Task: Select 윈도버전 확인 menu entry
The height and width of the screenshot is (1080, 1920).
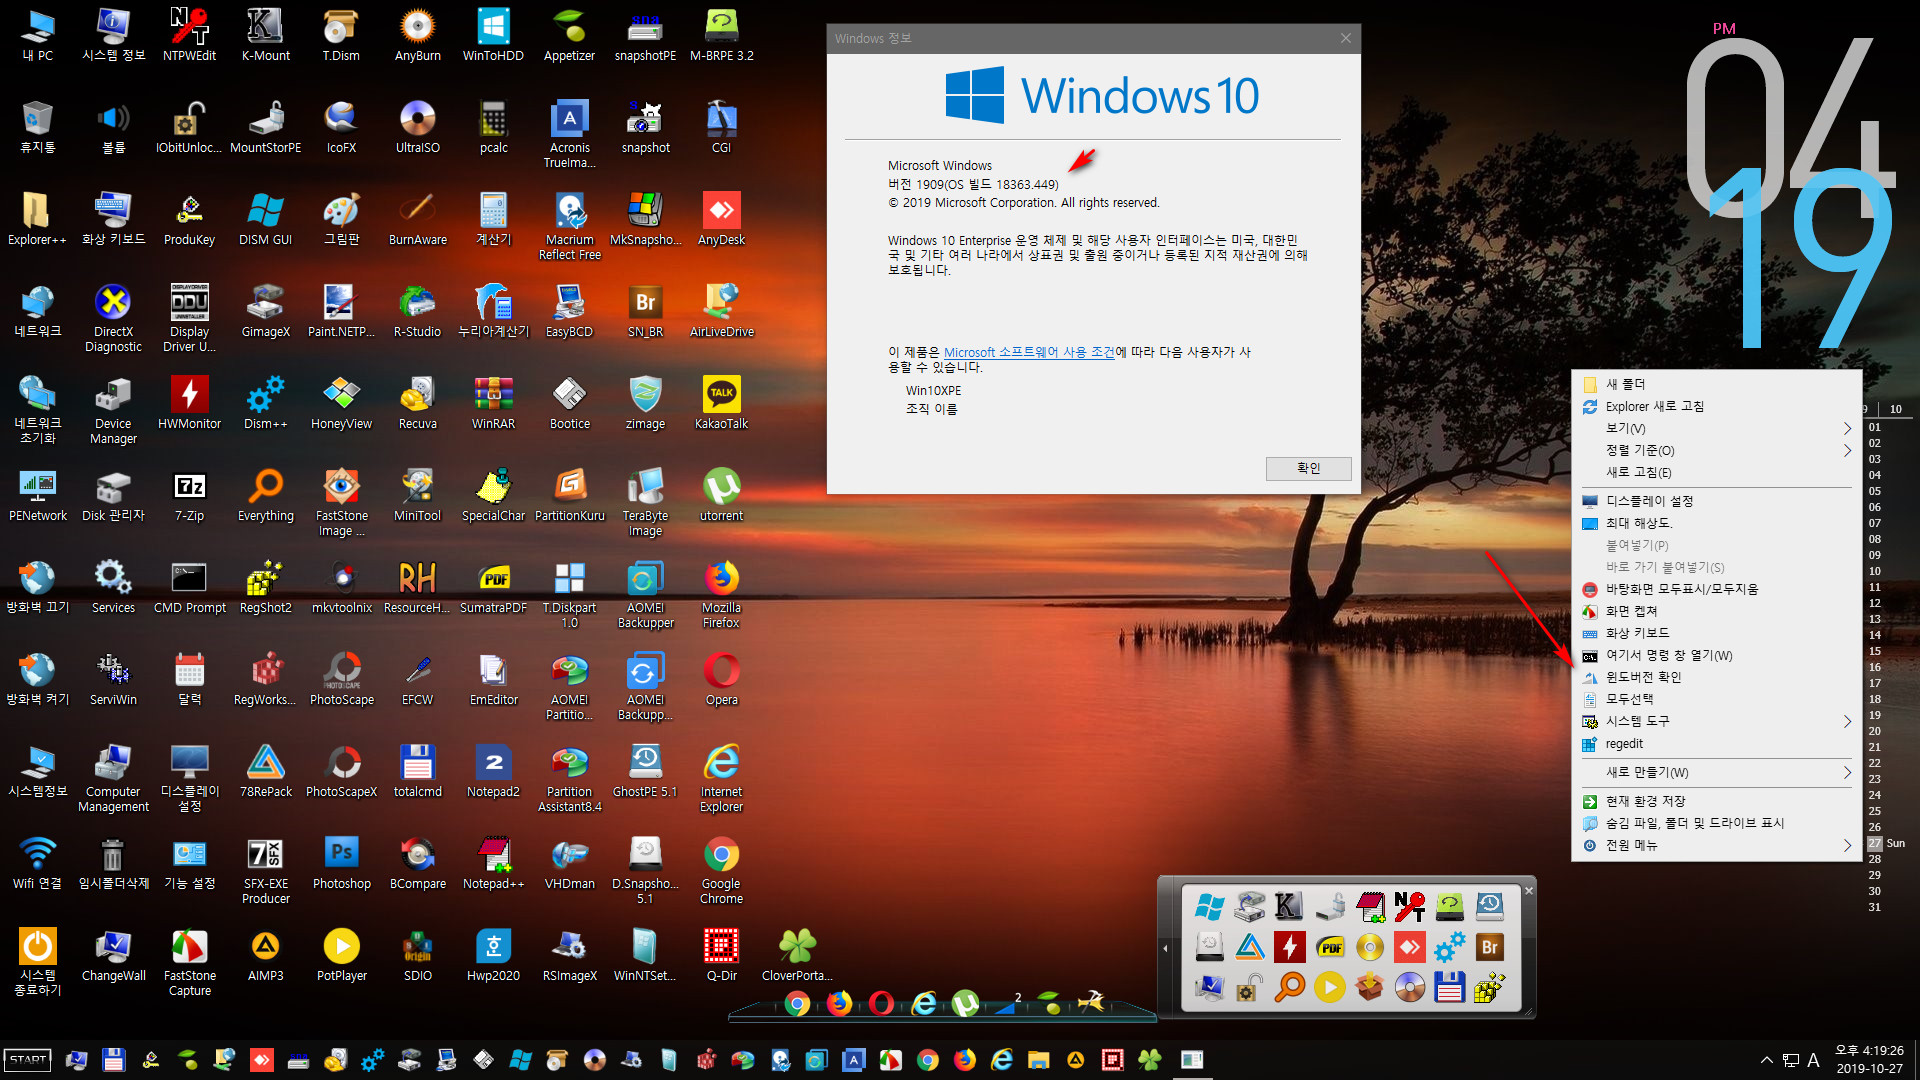Action: coord(1716,677)
